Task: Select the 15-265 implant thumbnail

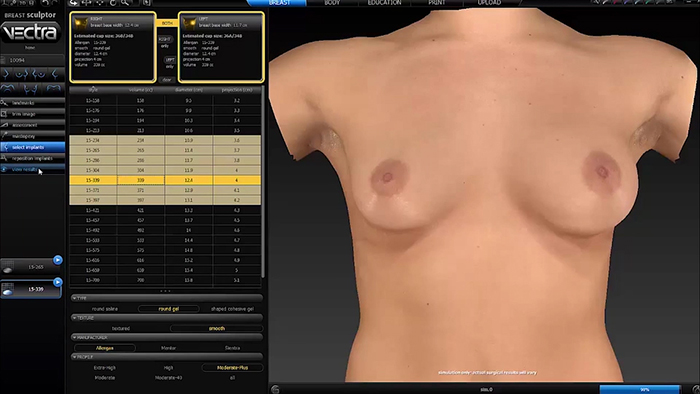Action: (x=30, y=267)
